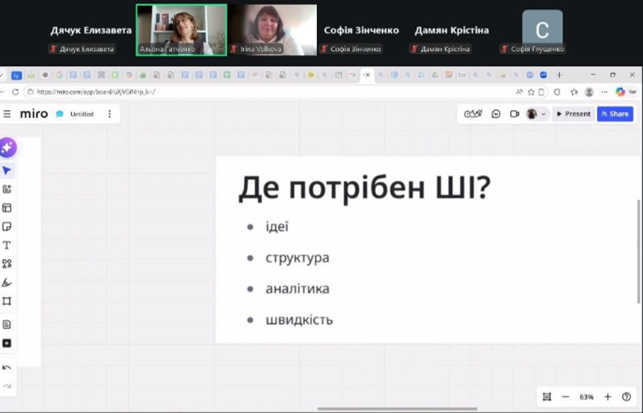Click the blue Share button
643x413 pixels.
[x=615, y=114]
